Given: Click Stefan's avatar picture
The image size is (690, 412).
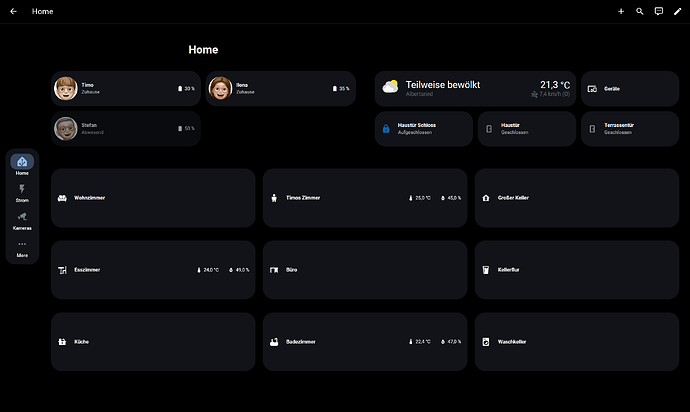Looking at the screenshot, I should point(66,129).
